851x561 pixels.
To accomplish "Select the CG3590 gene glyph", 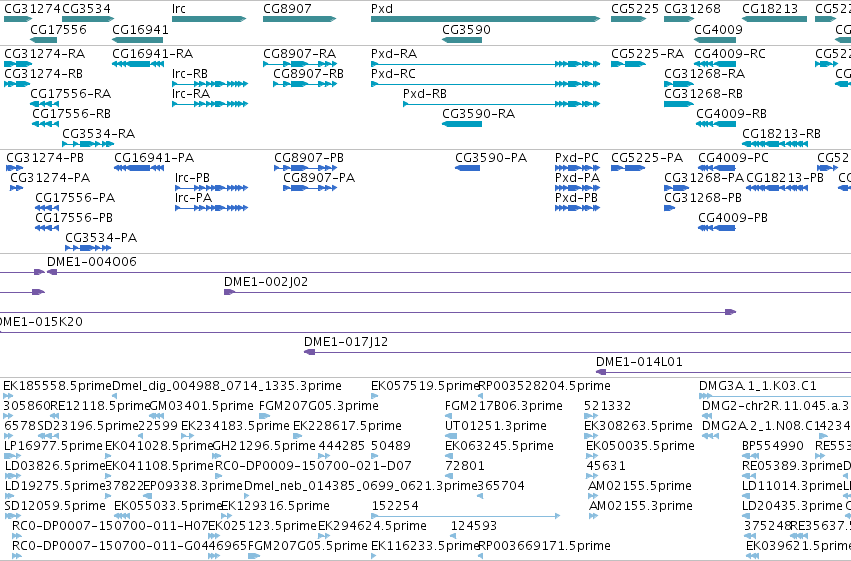I will 462,40.
